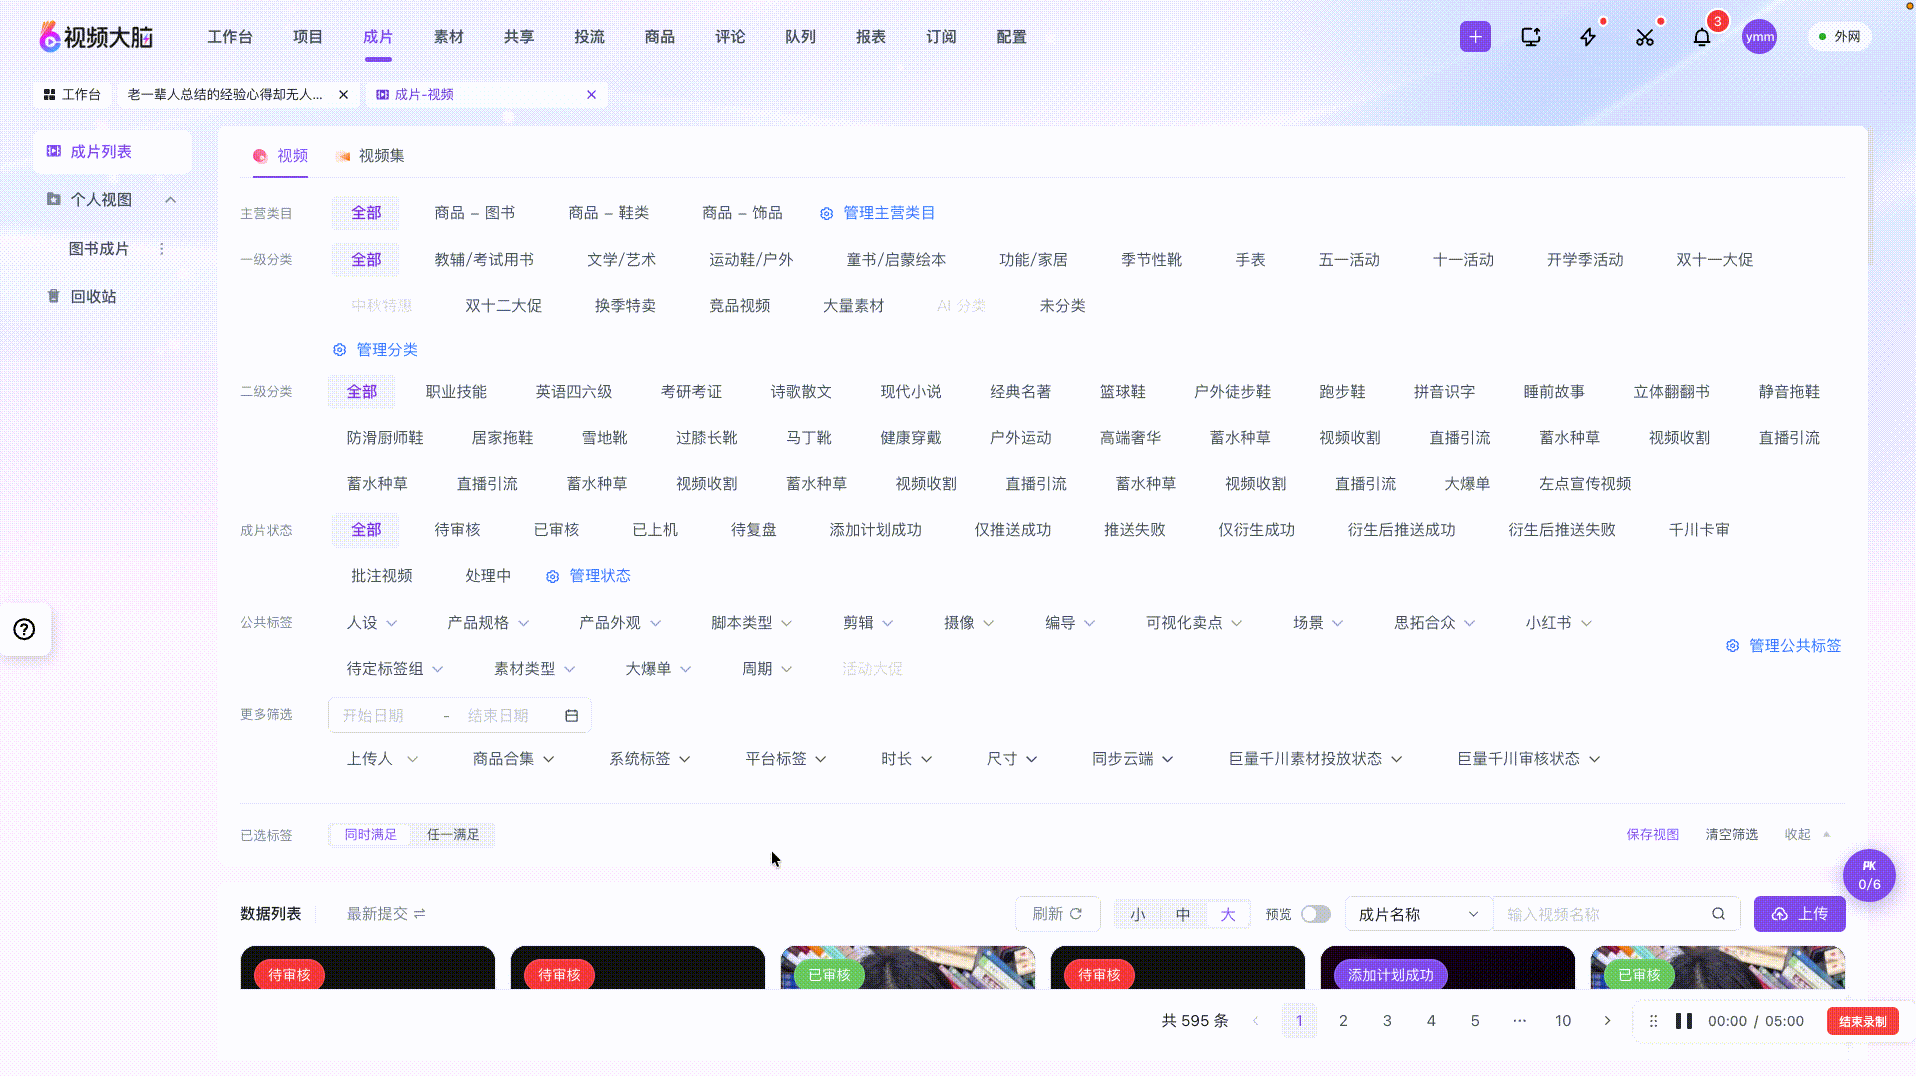Click the lightning bolt icon
This screenshot has height=1076, width=1916.
[x=1588, y=37]
